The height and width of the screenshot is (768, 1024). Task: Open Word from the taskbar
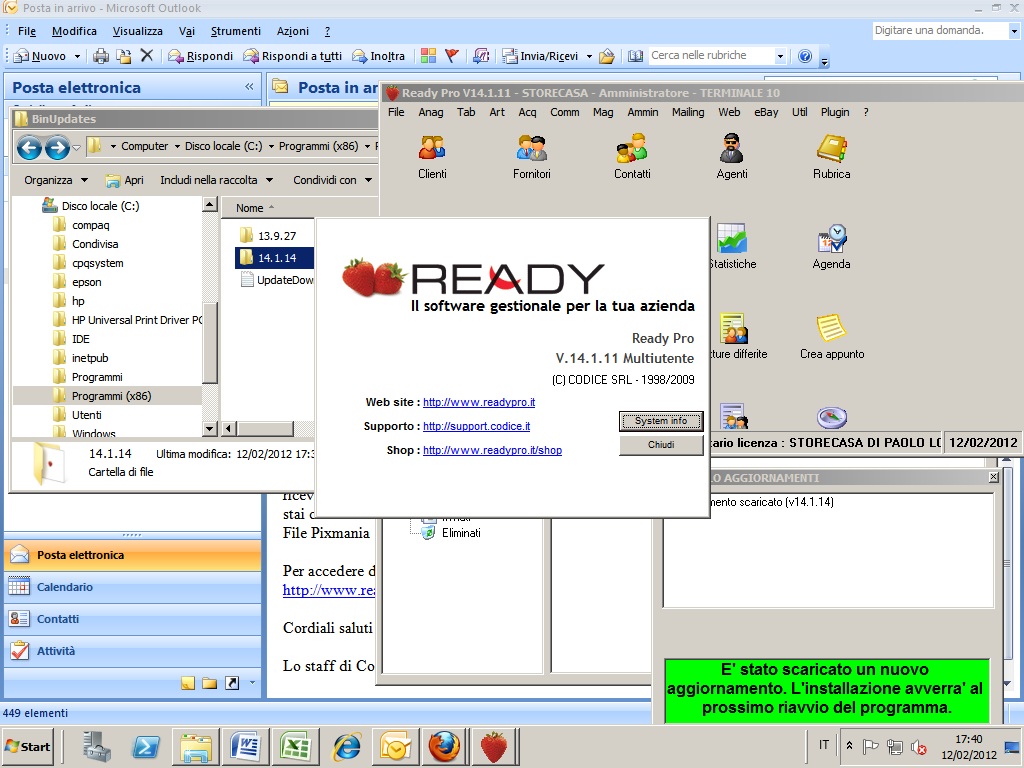click(x=246, y=746)
